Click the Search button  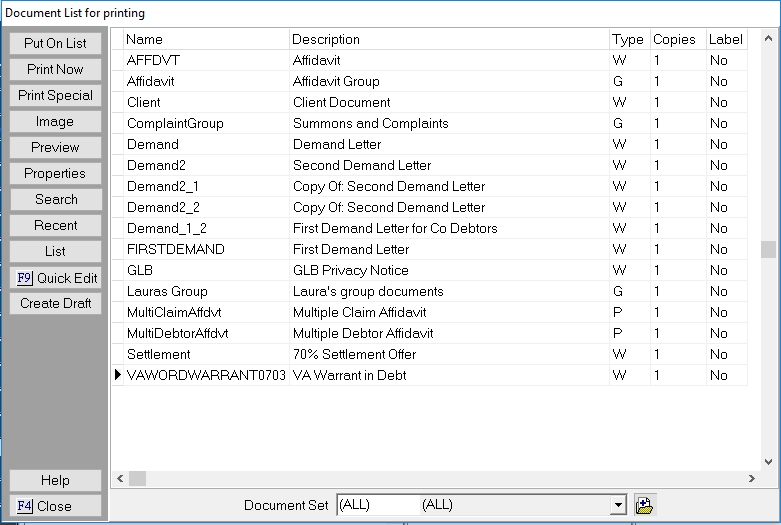pyautogui.click(x=56, y=199)
